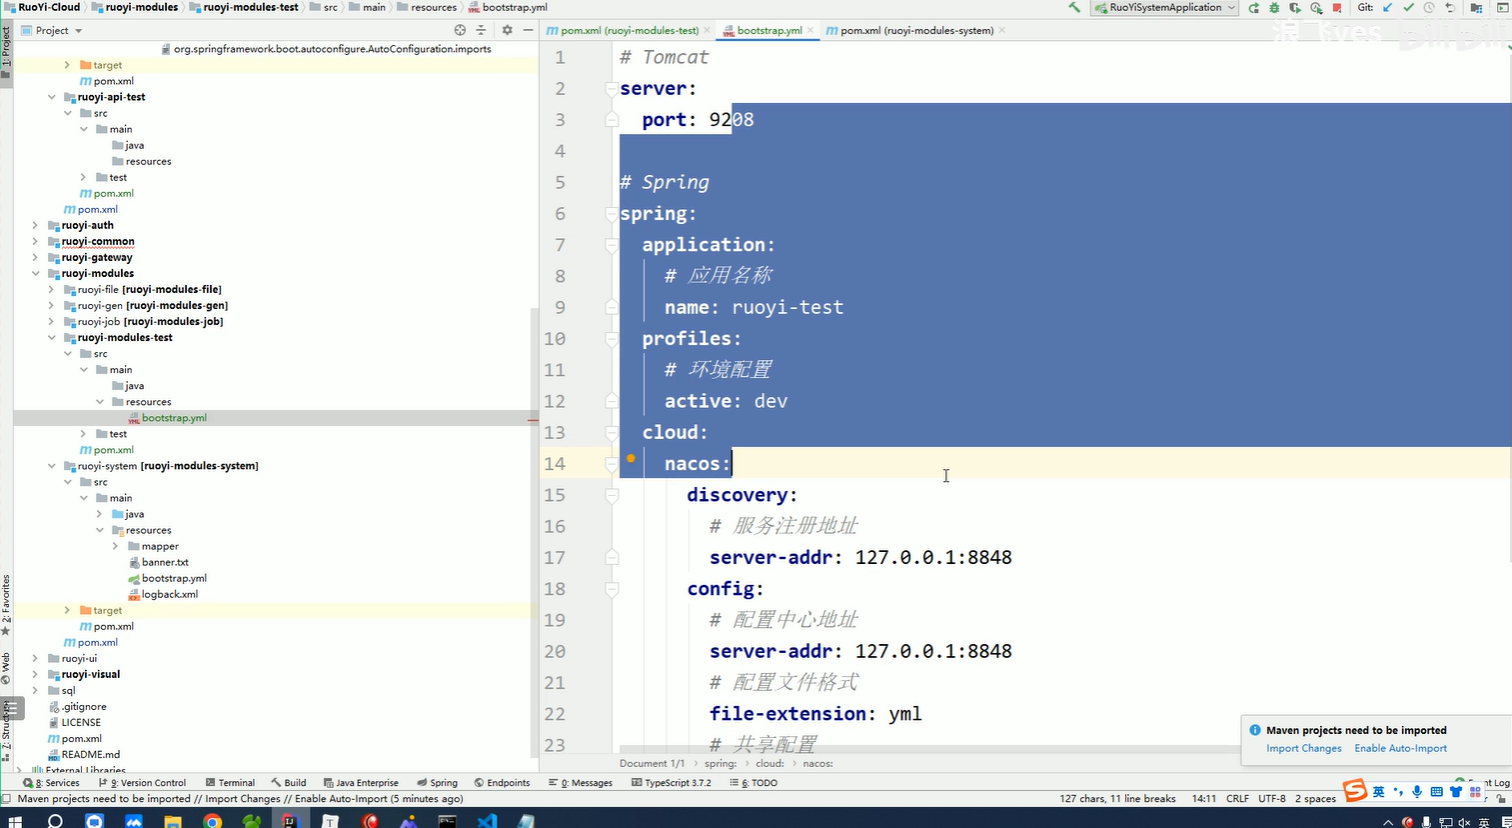
Task: Open the Spring tool window
Action: click(437, 783)
